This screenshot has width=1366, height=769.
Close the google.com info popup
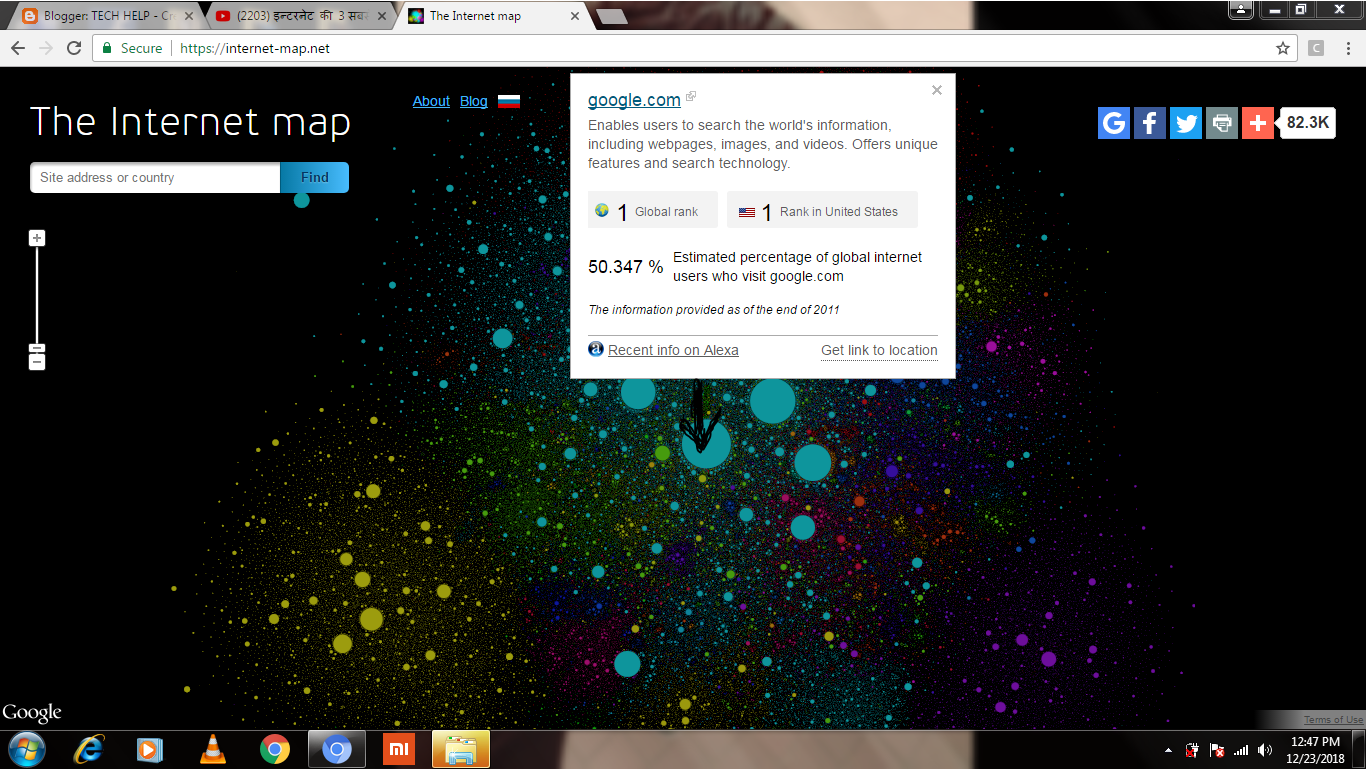937,90
